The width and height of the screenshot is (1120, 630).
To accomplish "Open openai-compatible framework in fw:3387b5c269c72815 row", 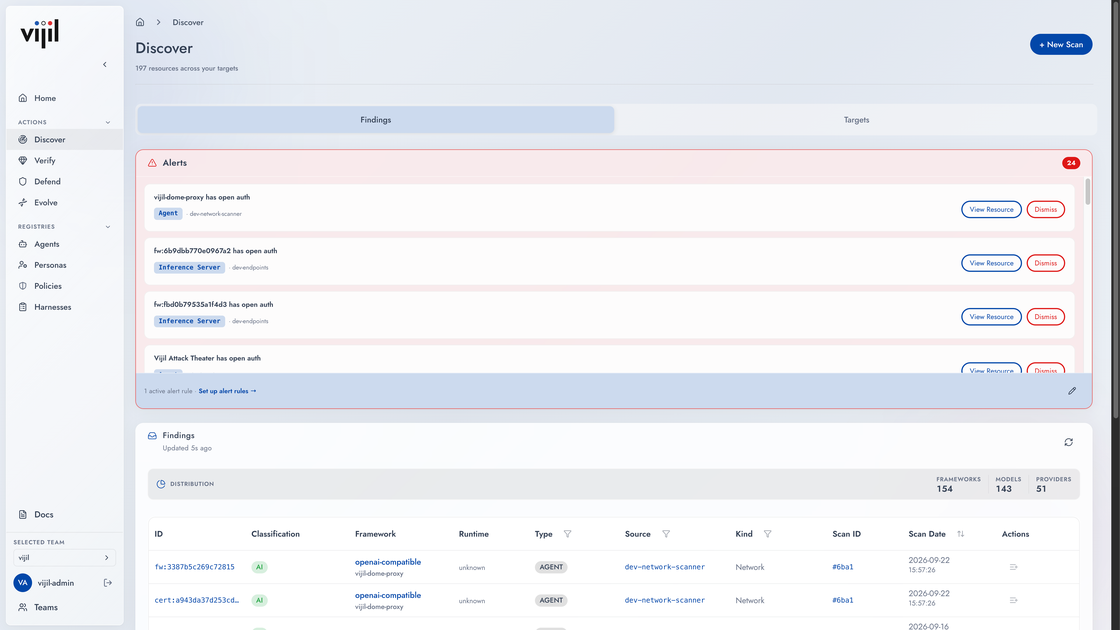I will point(388,562).
